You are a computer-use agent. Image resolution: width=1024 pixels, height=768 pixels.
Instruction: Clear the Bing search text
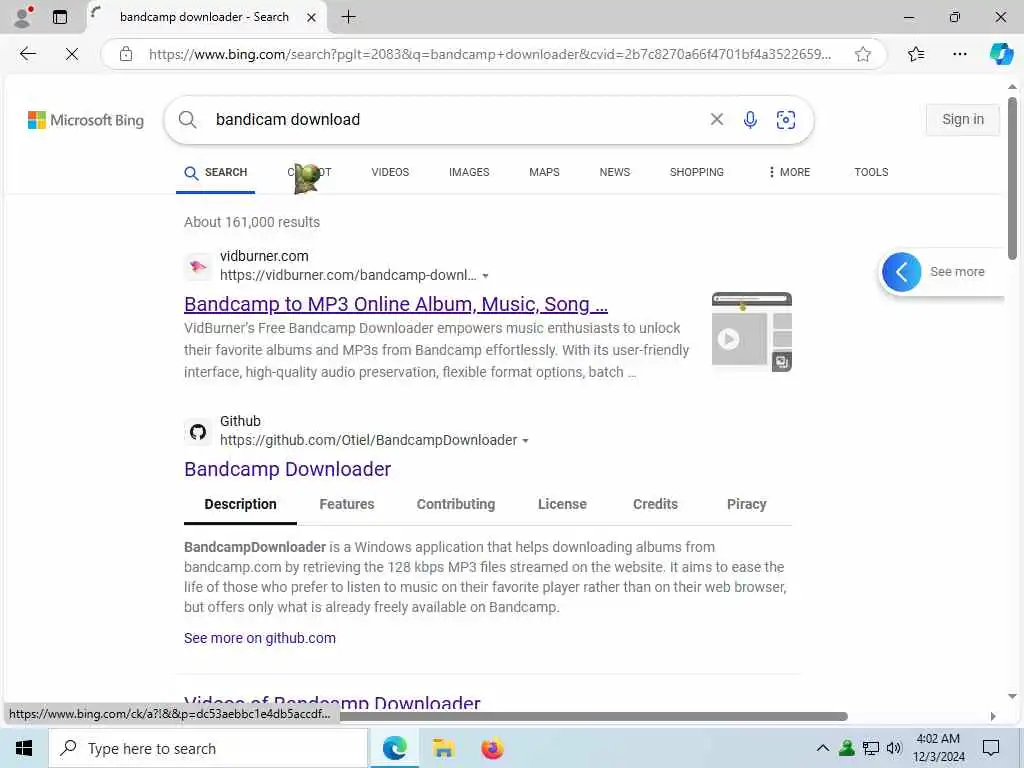pos(716,119)
